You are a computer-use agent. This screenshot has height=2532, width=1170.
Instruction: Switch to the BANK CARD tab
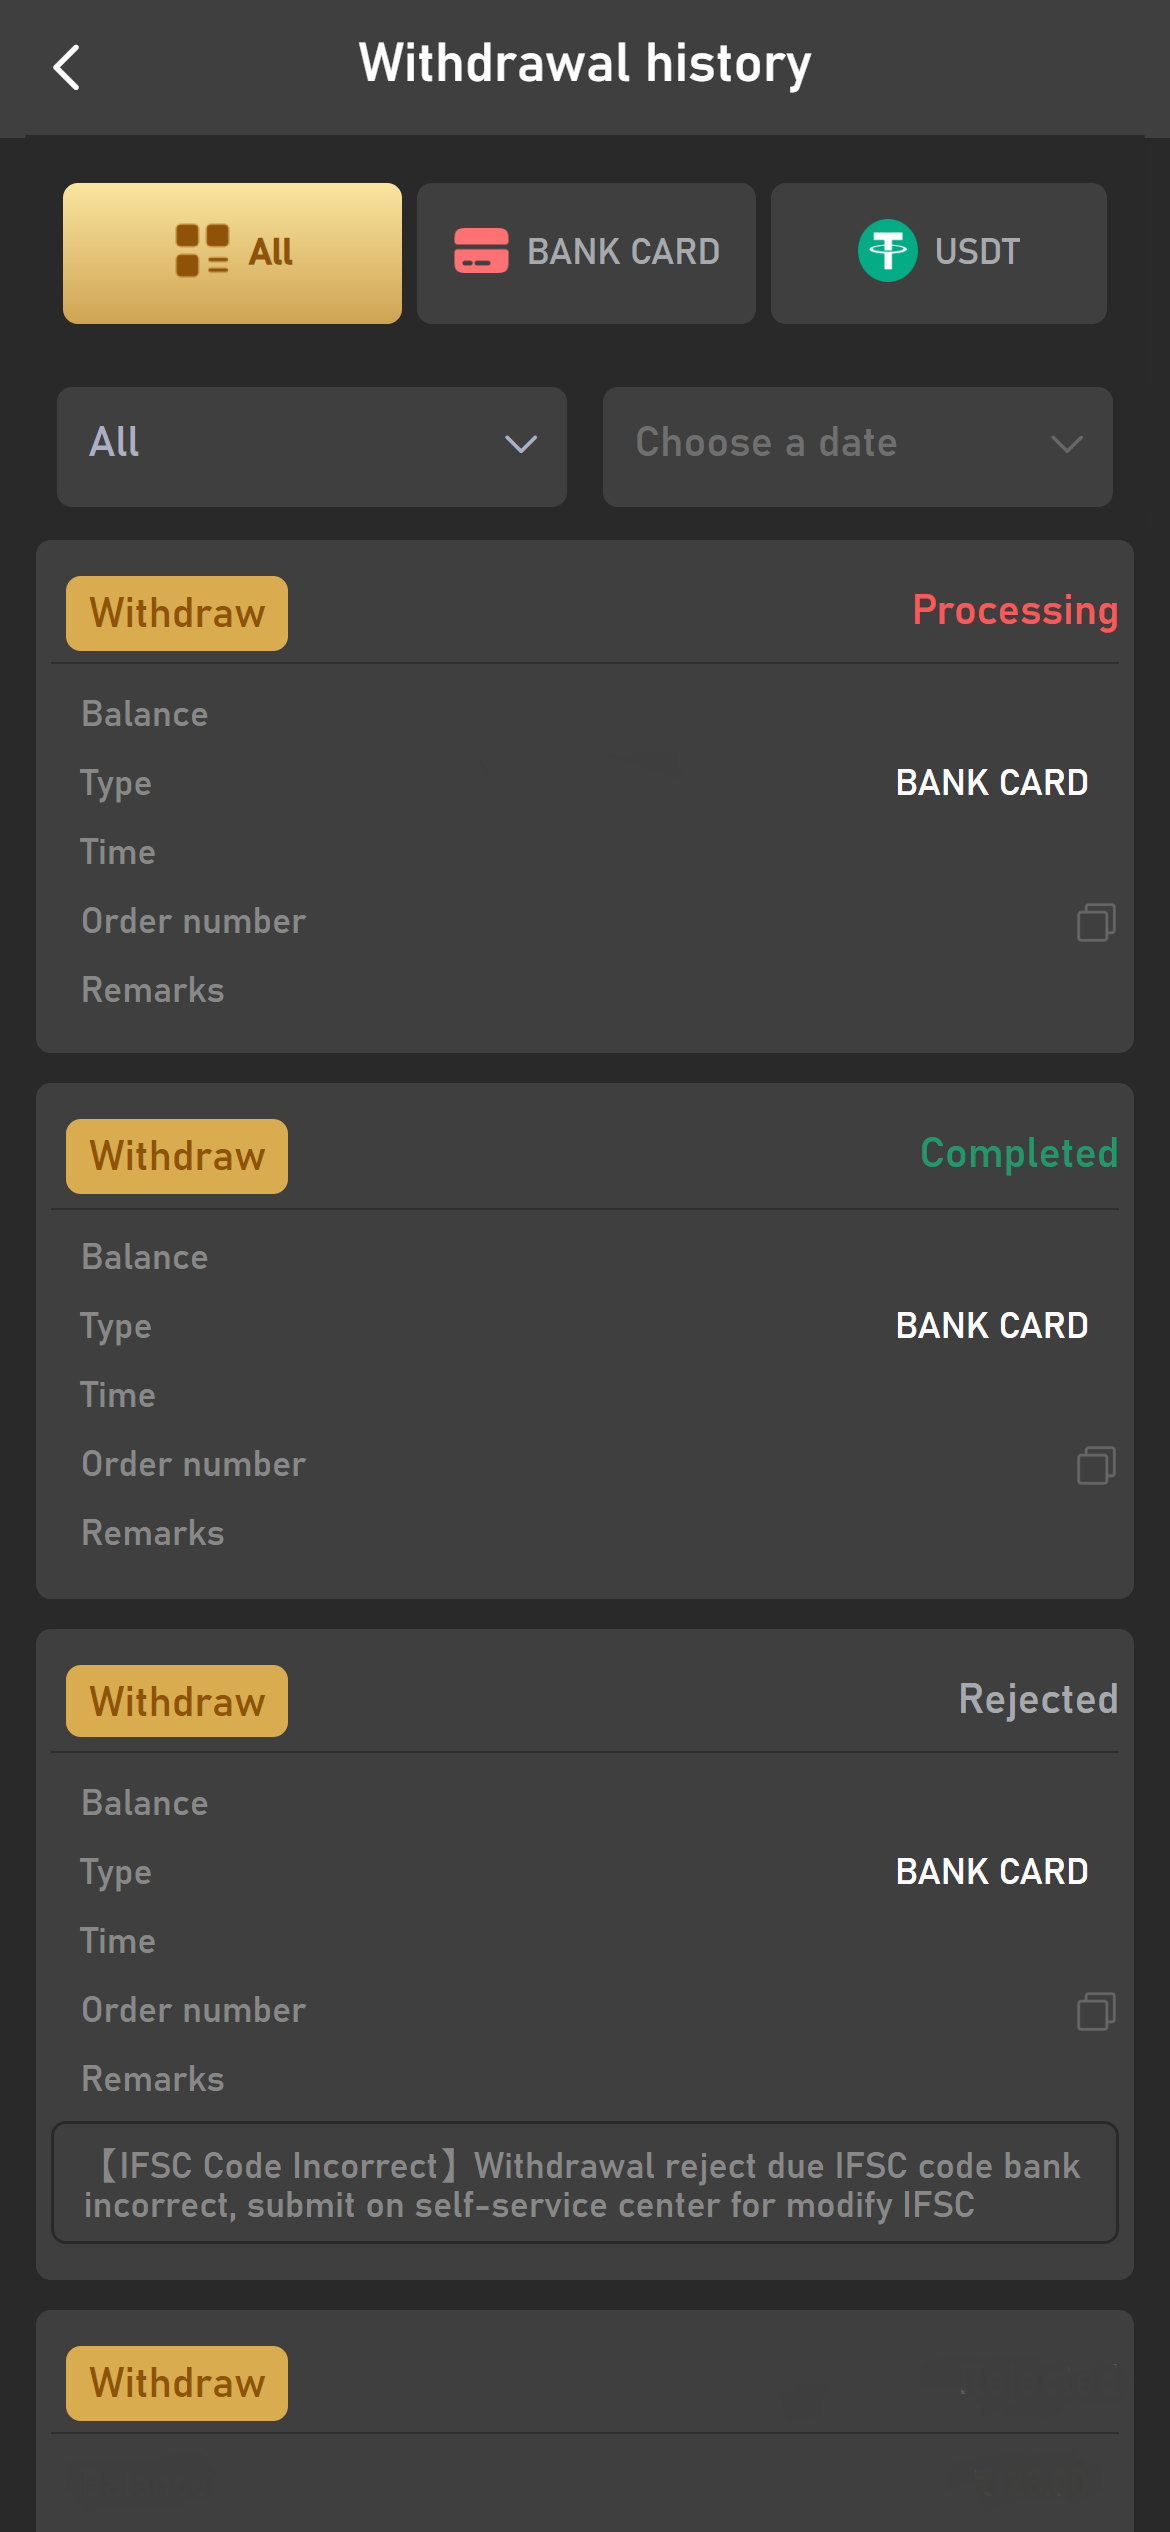(586, 253)
